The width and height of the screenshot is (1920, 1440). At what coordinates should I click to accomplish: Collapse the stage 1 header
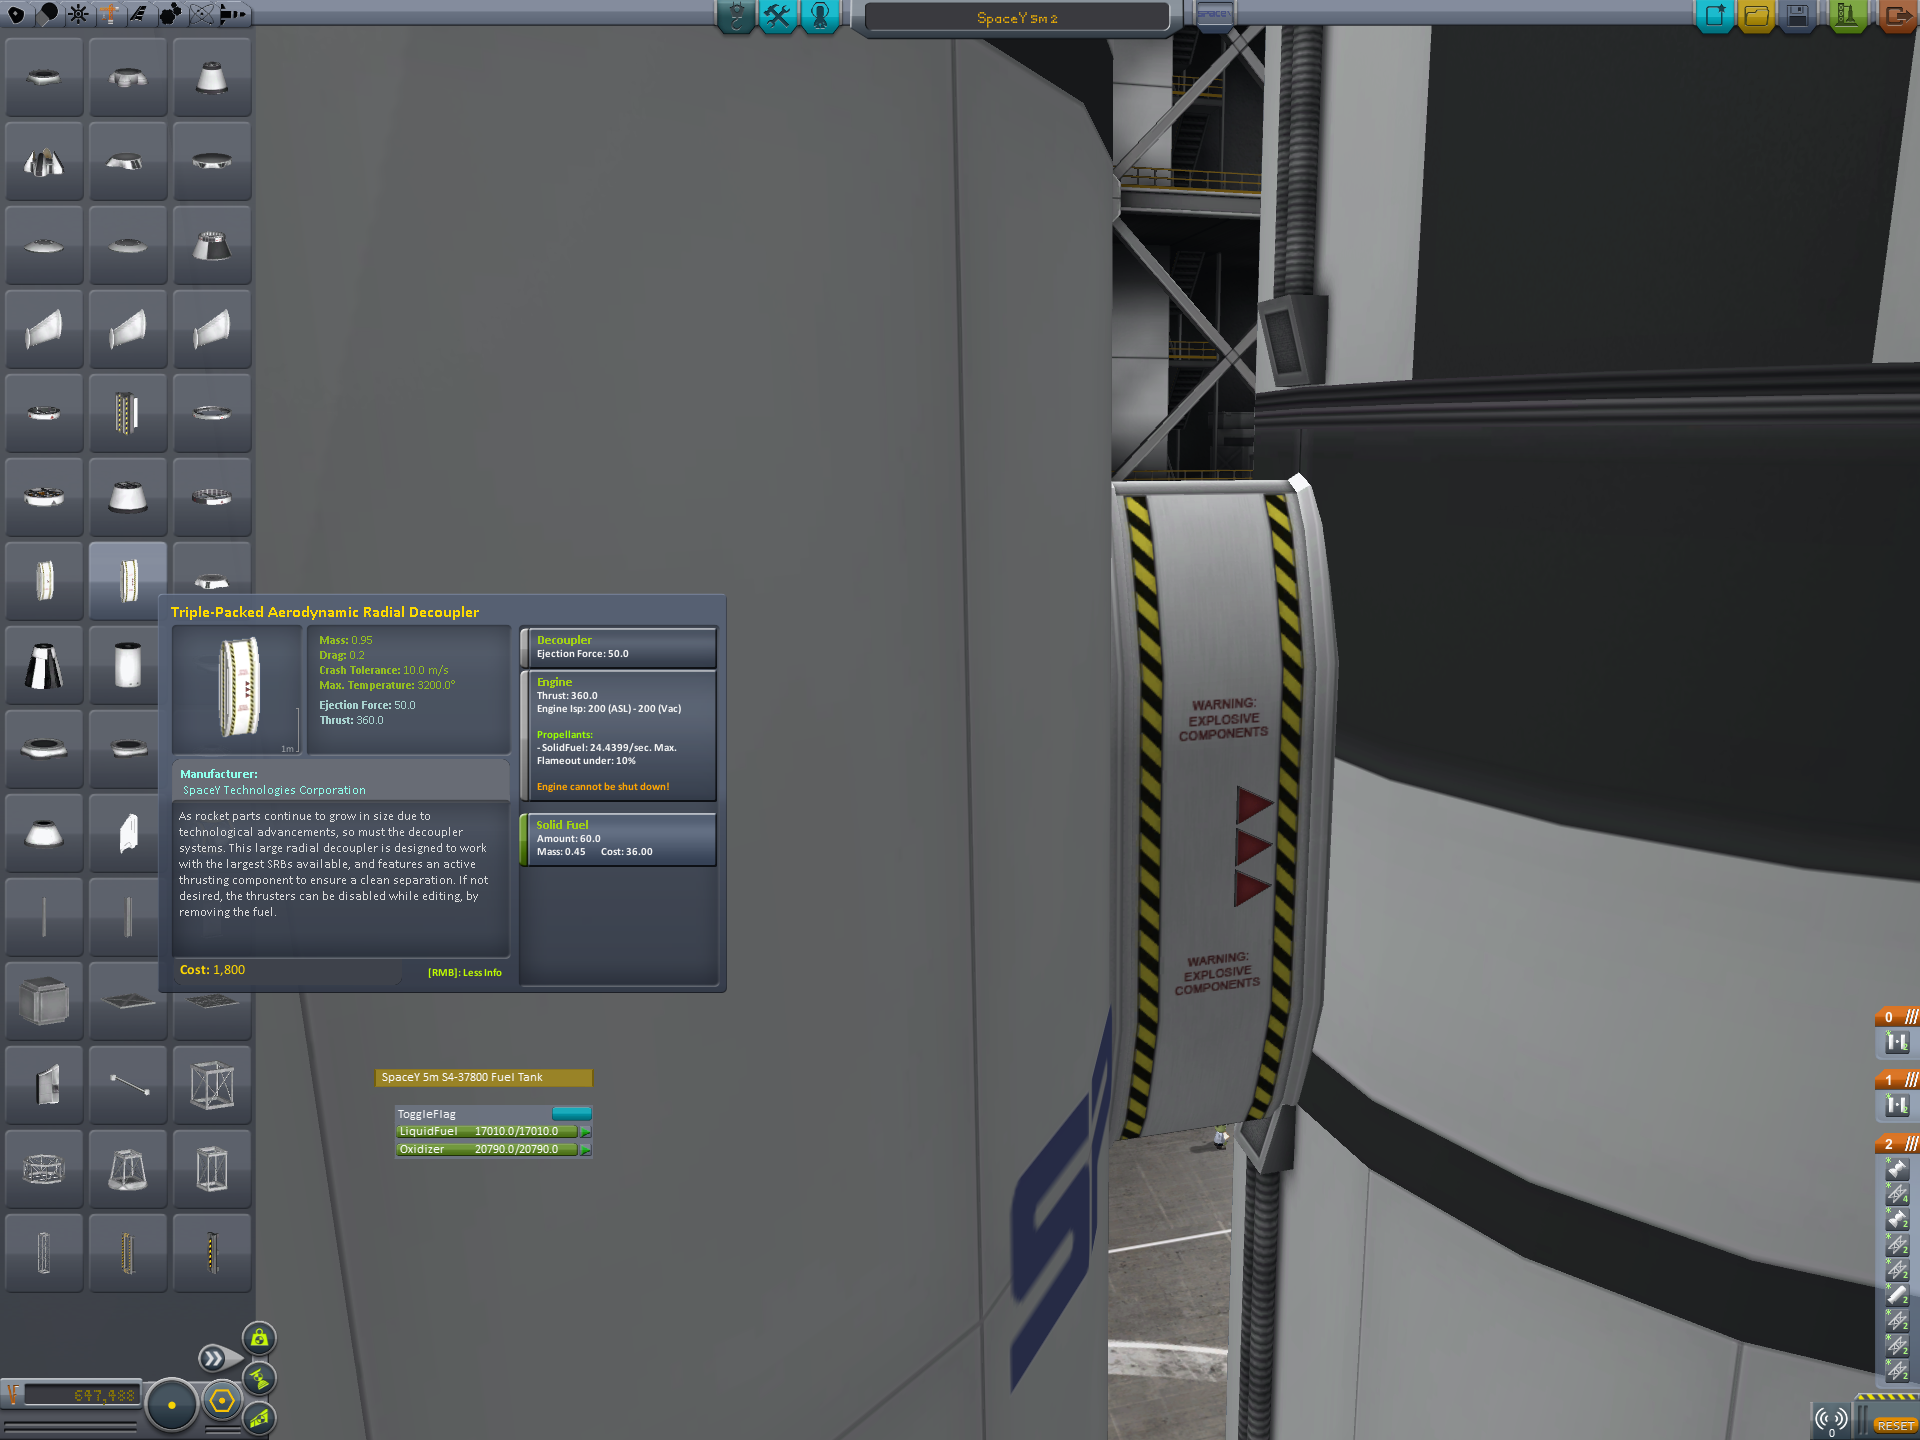[x=1897, y=1080]
